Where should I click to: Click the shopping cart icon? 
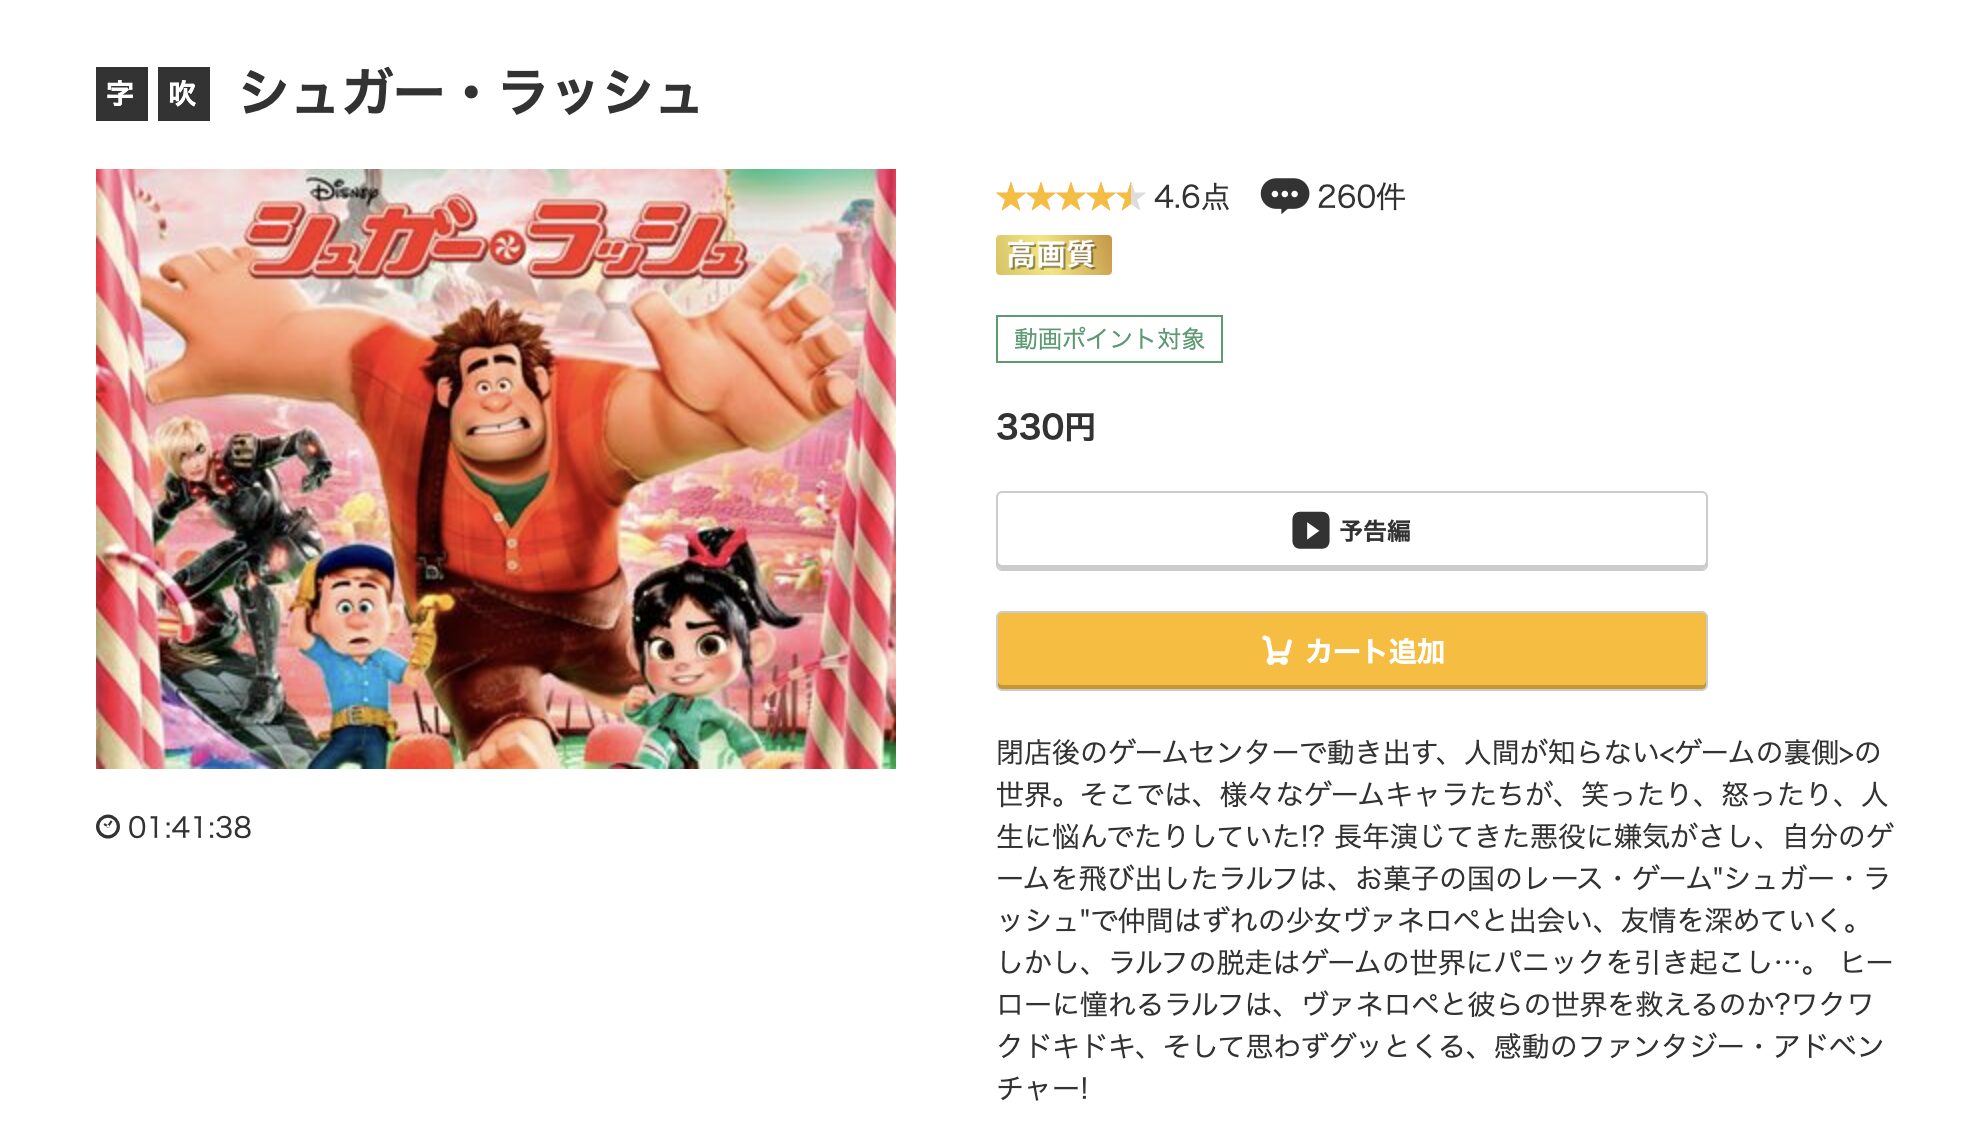pos(1276,651)
